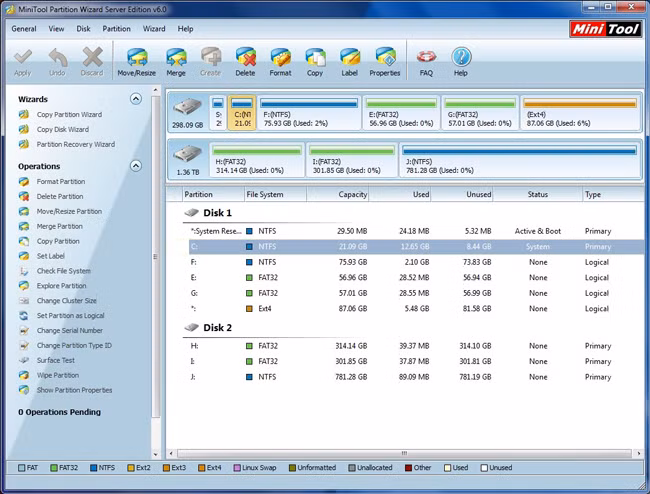Collapse the Operations panel section
The image size is (650, 494).
coord(136,166)
